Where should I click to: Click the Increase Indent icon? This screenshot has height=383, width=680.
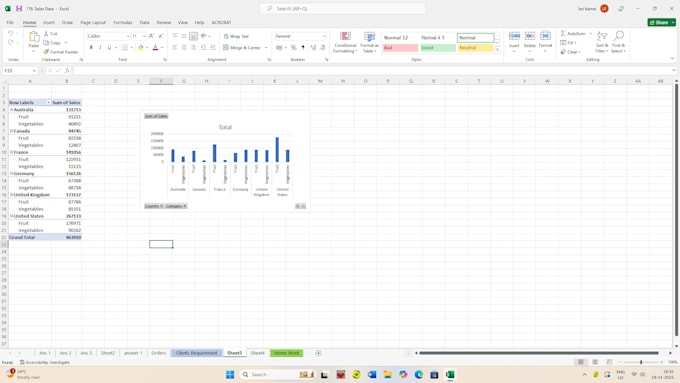[212, 47]
